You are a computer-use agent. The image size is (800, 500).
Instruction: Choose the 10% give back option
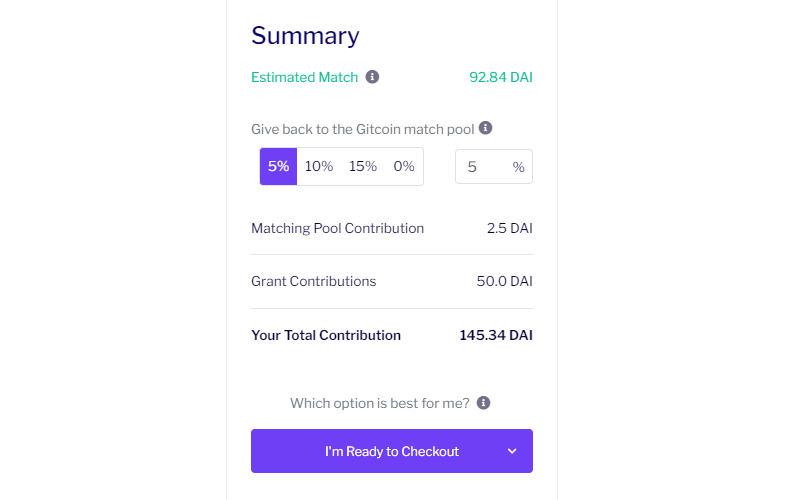coord(319,166)
